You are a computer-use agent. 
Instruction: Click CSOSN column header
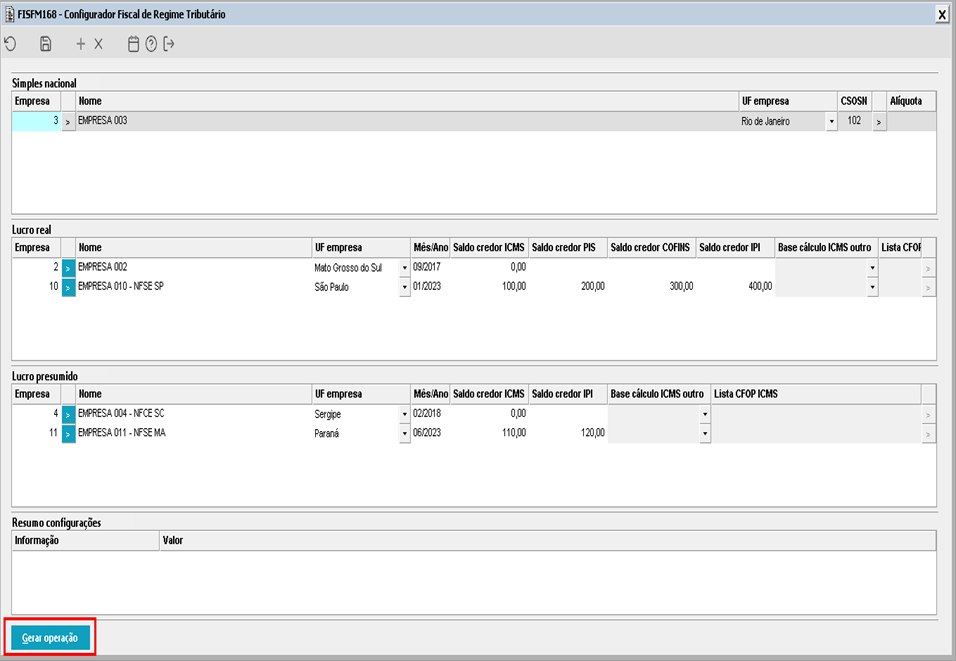pyautogui.click(x=854, y=101)
